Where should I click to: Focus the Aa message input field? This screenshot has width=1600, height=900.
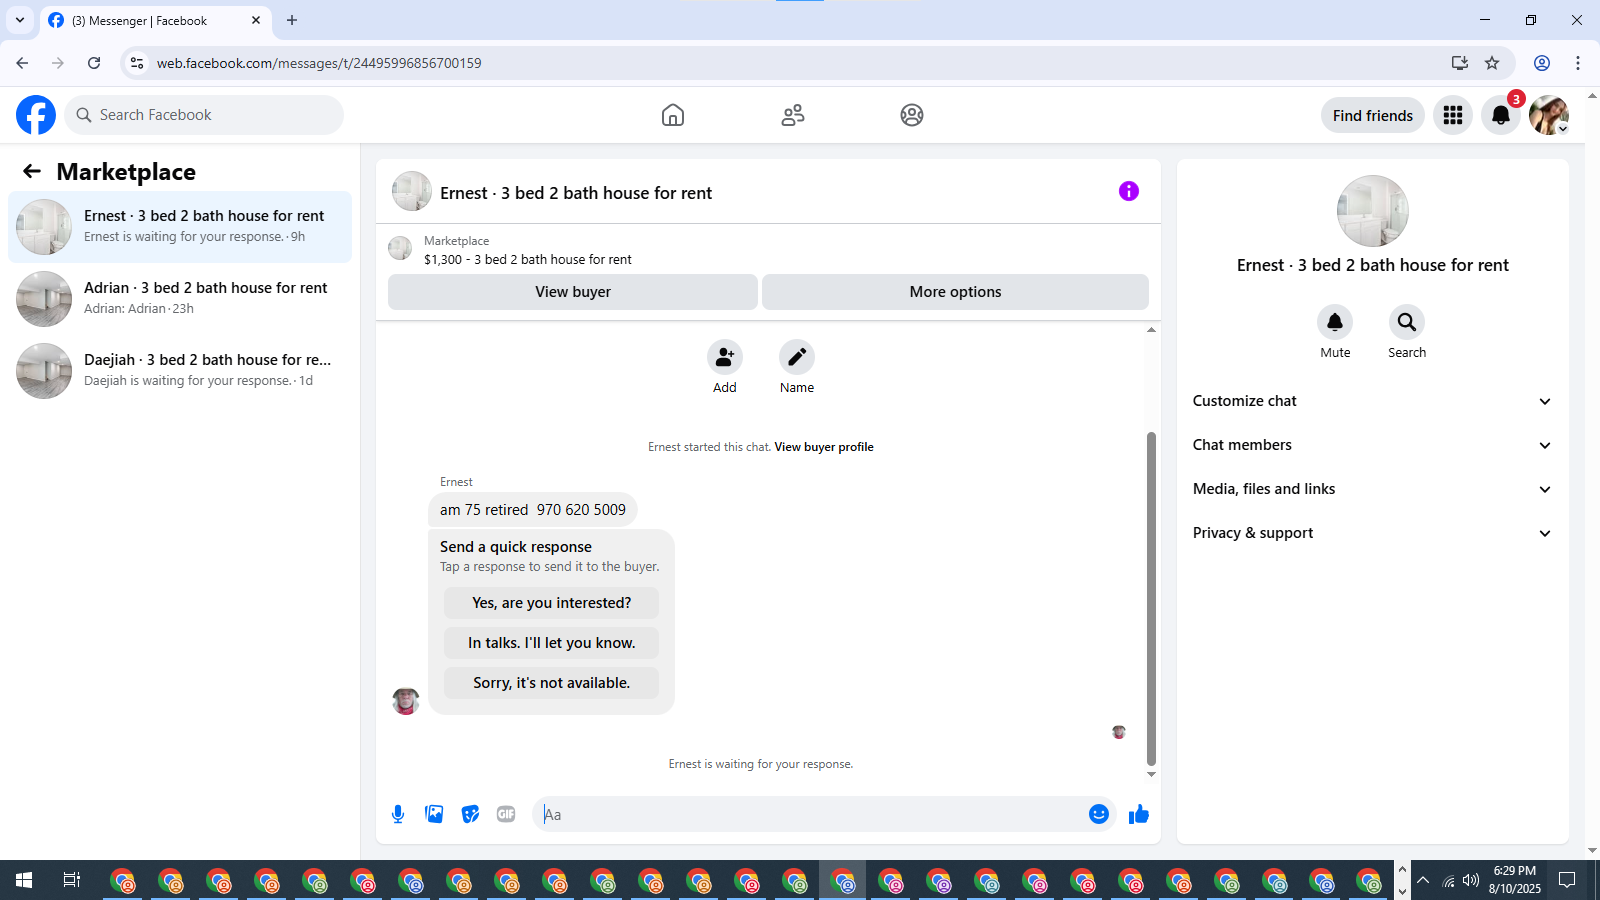point(810,814)
